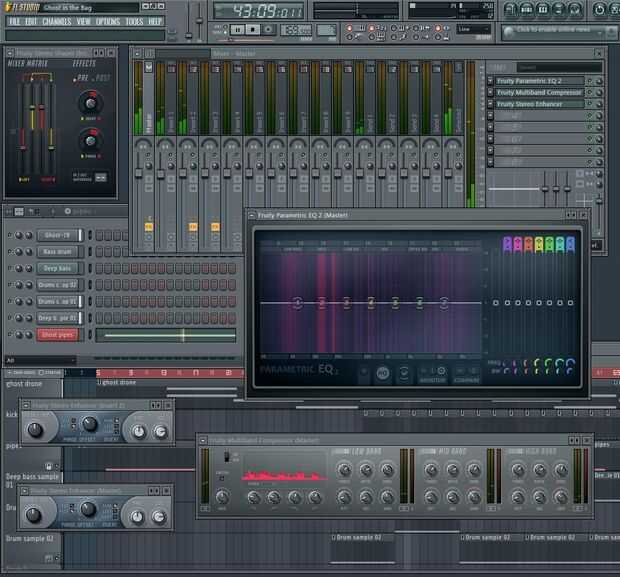
Task: Click band 1 node on the EQ curve
Action: 297,303
